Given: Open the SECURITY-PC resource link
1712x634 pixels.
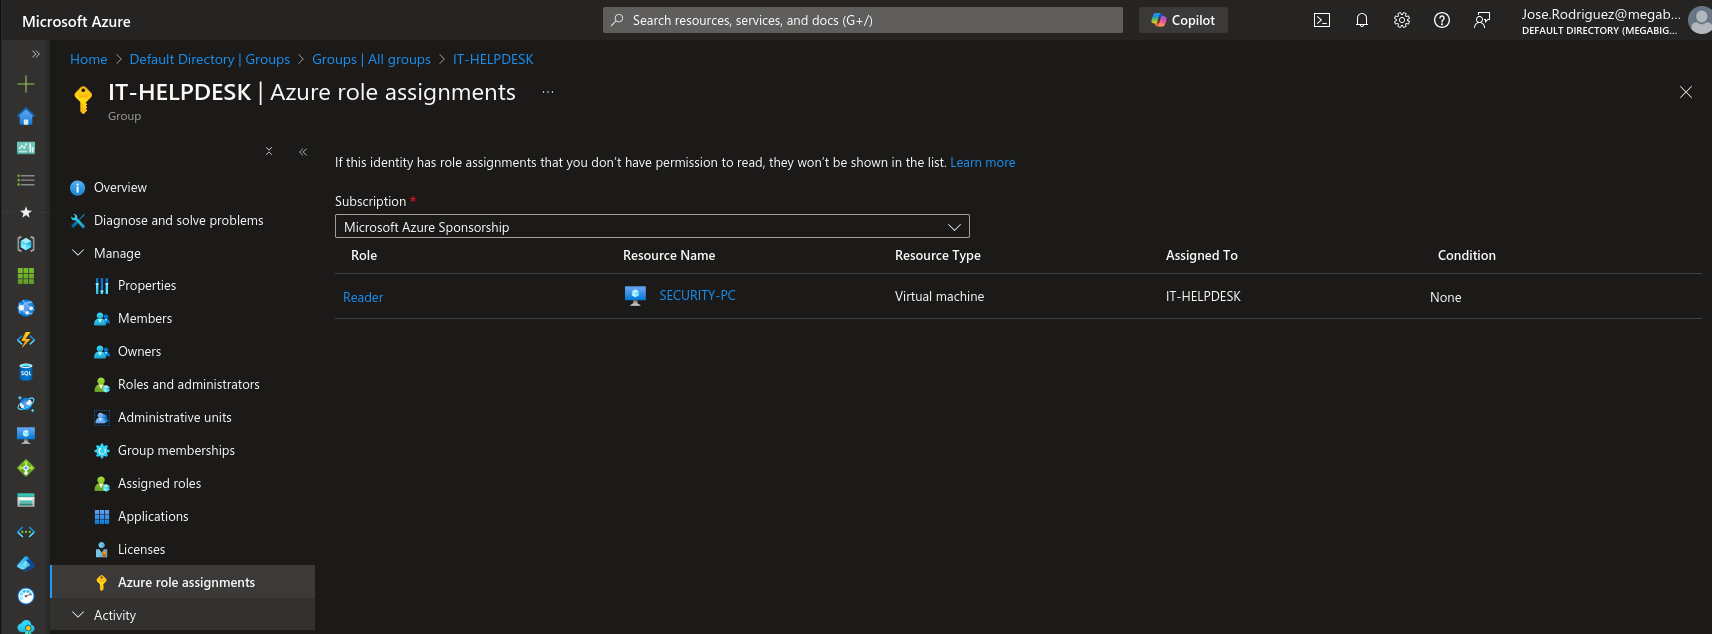Looking at the screenshot, I should [697, 295].
